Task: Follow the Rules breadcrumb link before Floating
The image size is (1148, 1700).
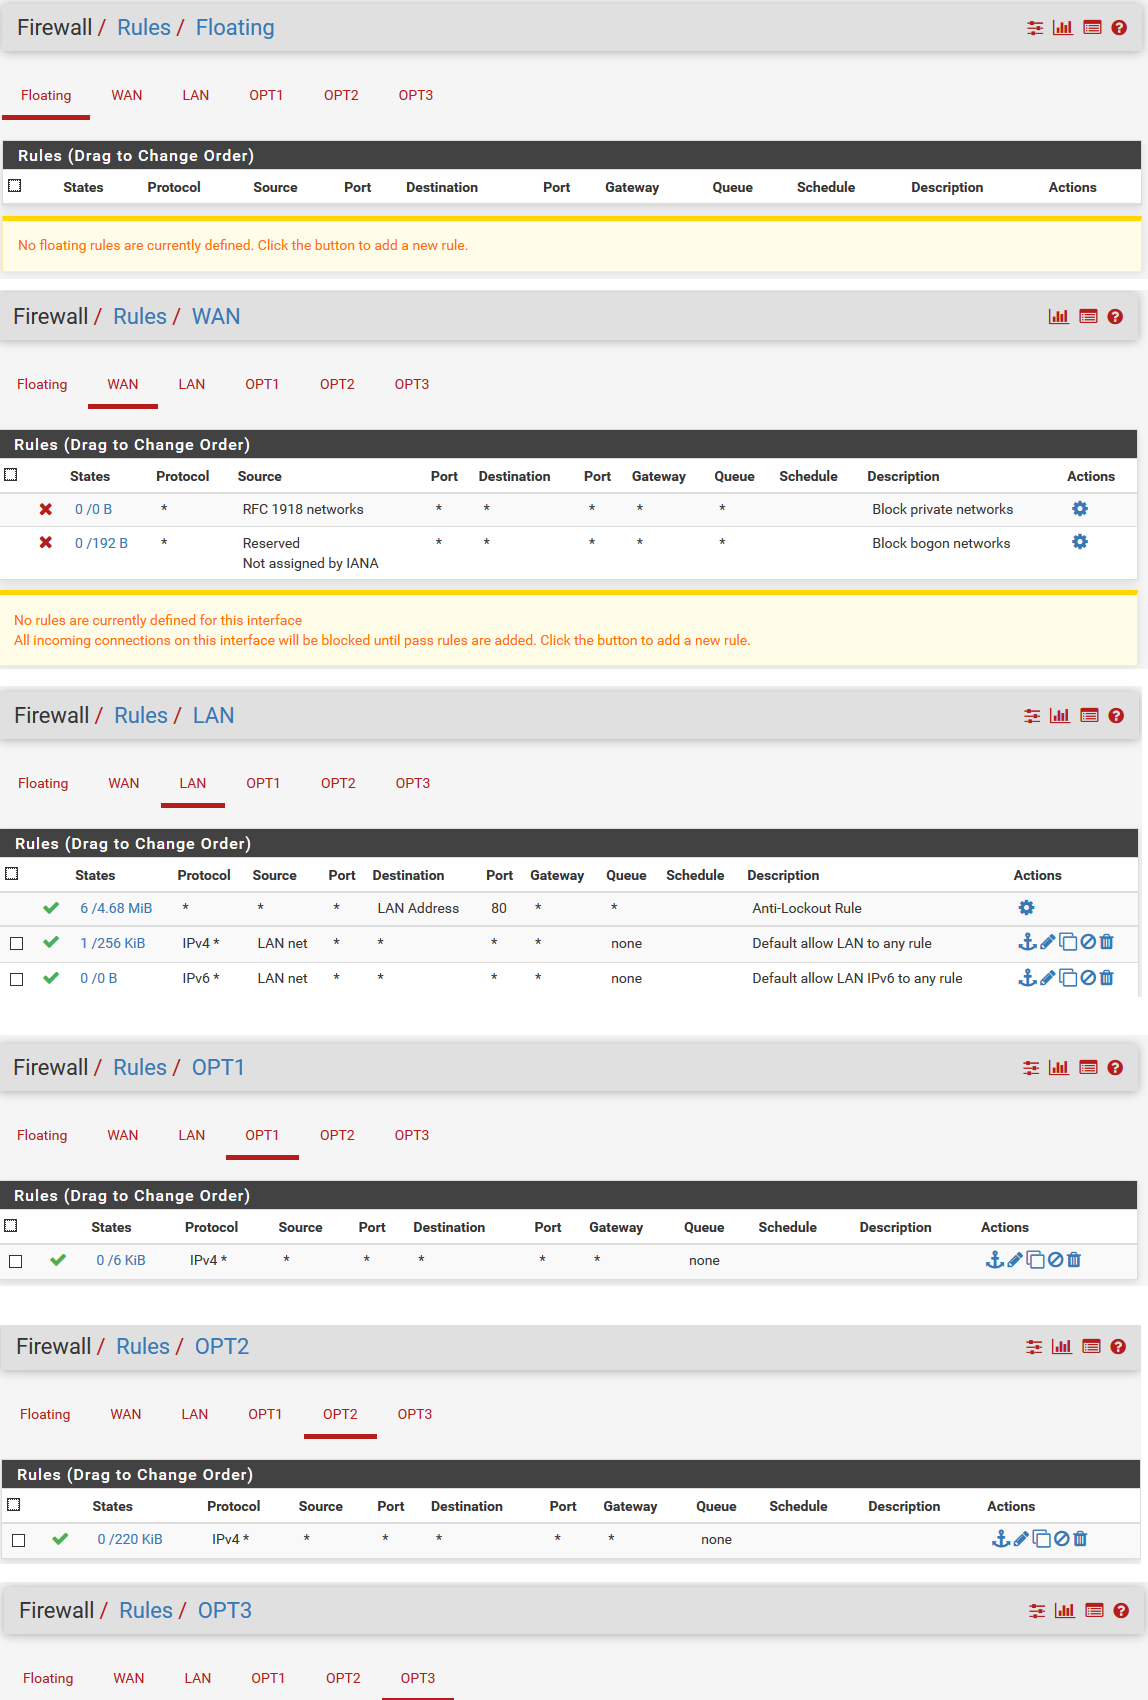Action: [x=144, y=28]
